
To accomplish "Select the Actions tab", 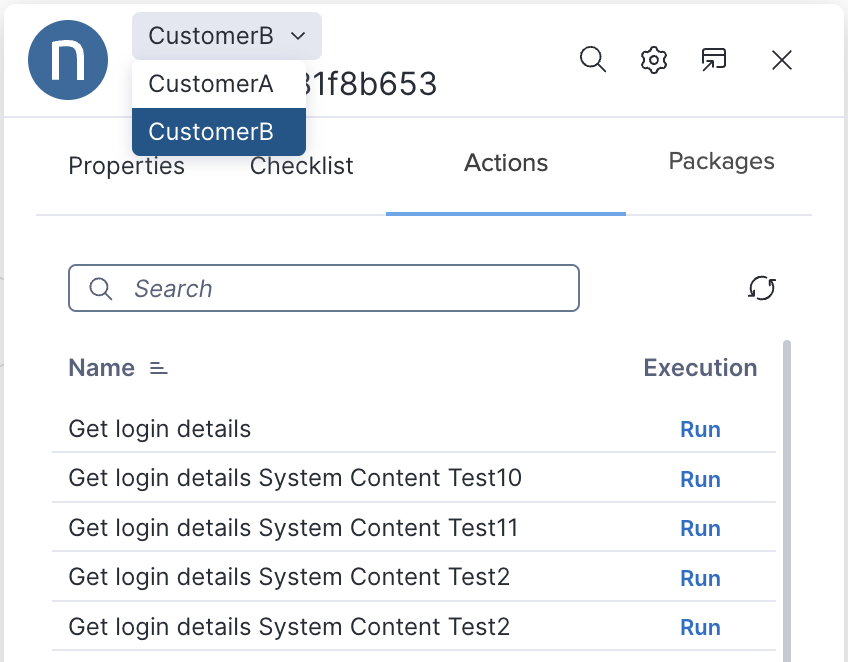I will (x=505, y=161).
